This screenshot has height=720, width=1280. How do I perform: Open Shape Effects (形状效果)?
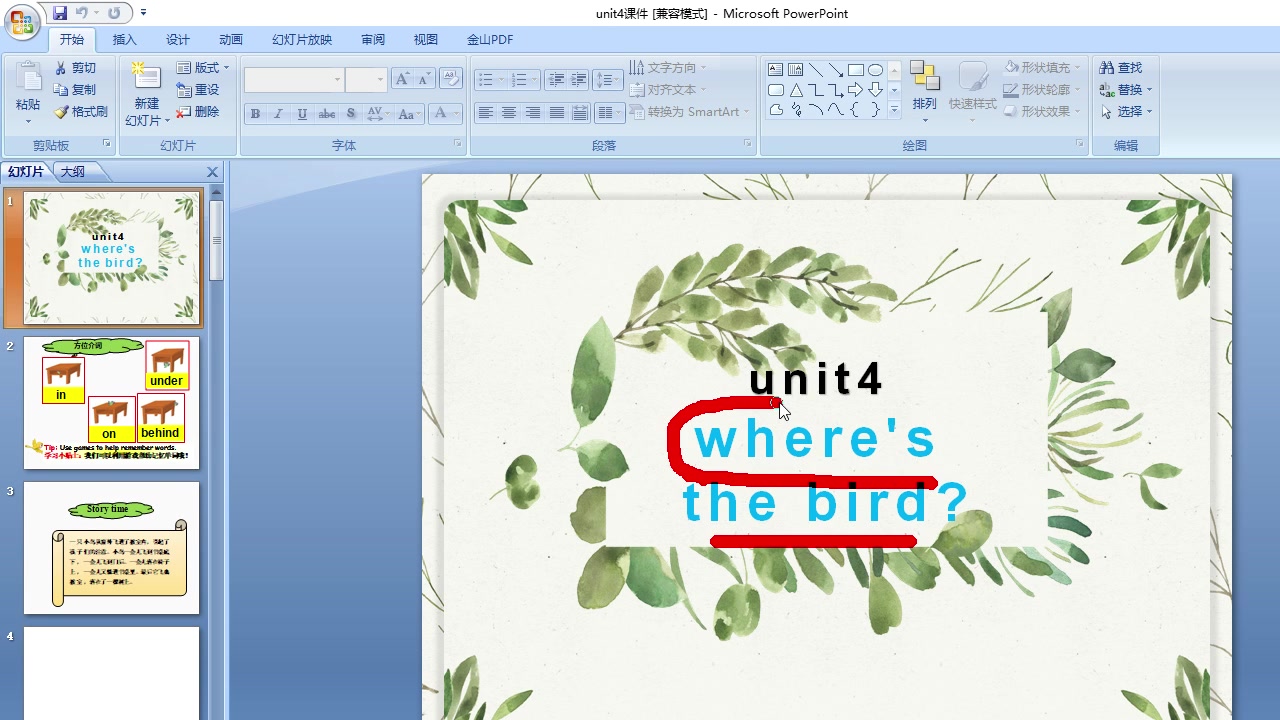pos(1040,112)
